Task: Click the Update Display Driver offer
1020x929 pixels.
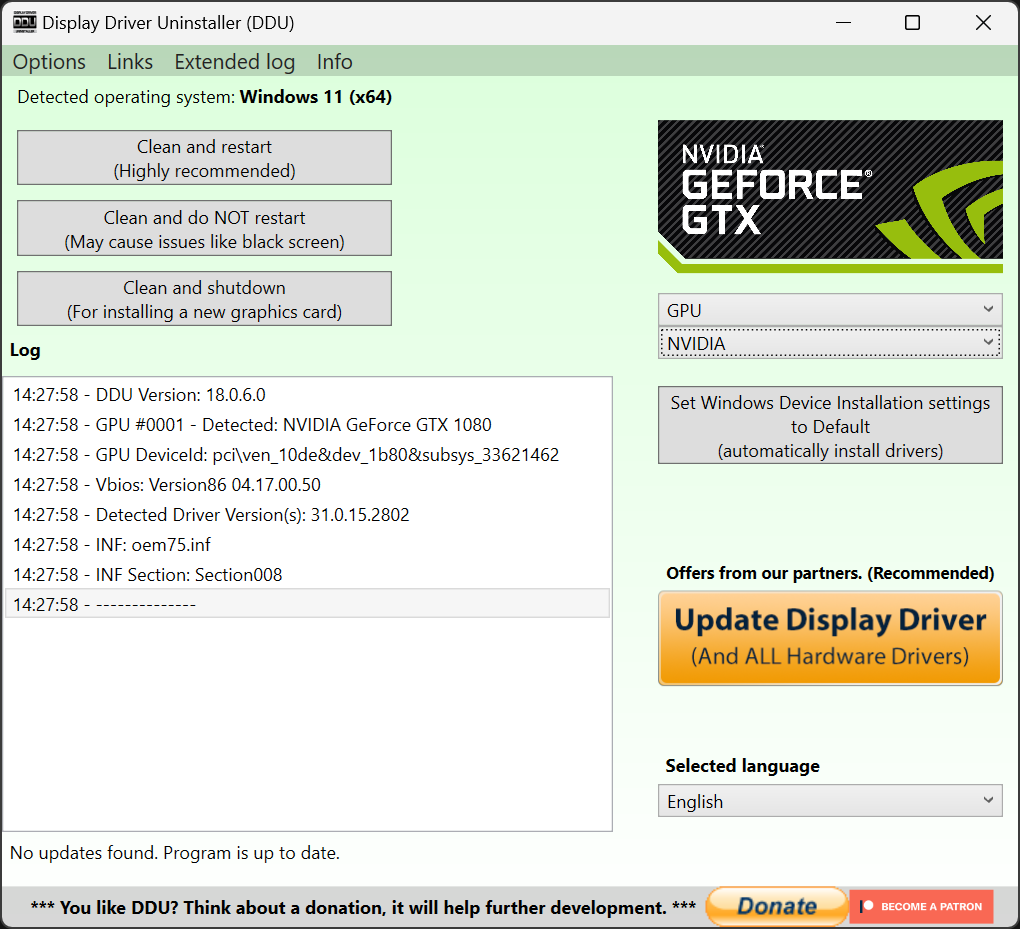Action: [x=830, y=638]
